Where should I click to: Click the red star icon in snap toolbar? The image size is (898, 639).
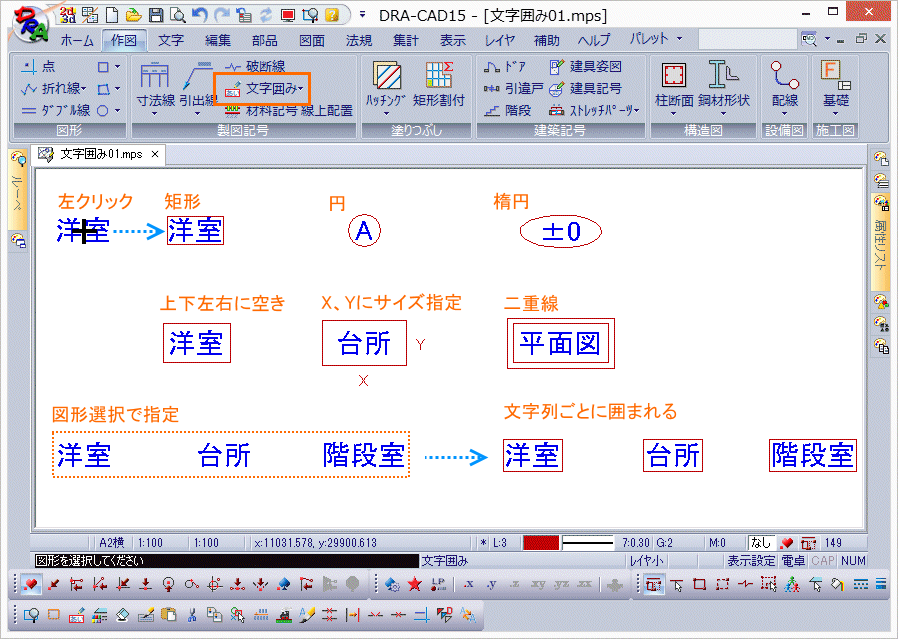point(415,584)
